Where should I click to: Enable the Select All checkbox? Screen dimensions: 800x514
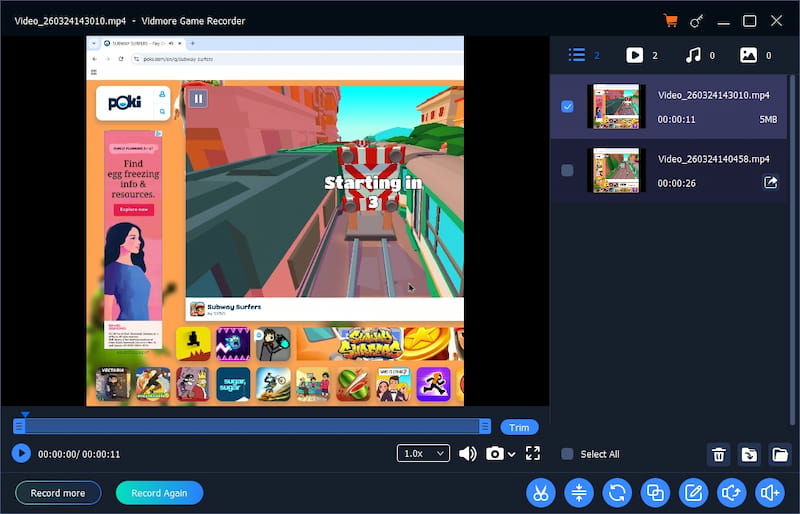567,454
